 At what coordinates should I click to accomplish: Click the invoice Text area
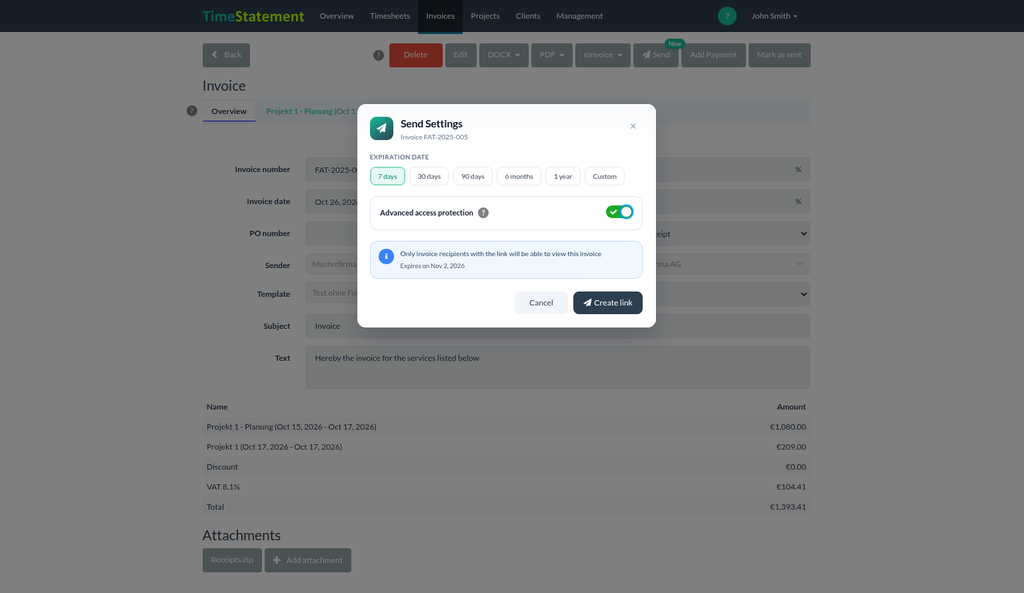coord(558,367)
